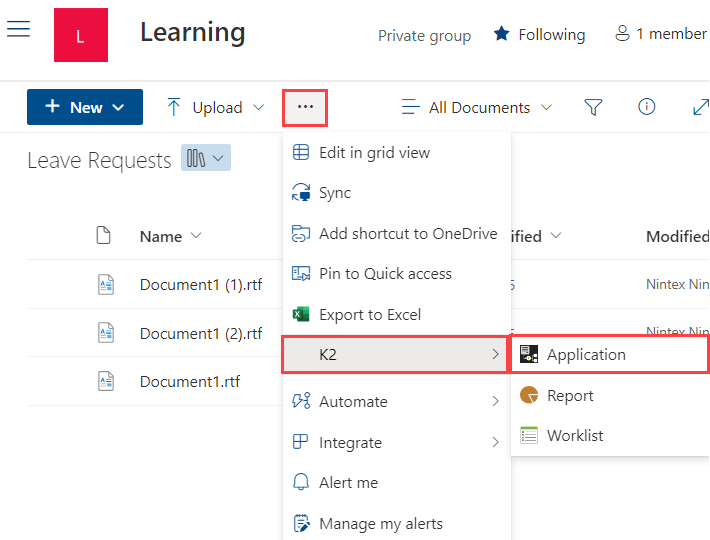Click the expand full-screen arrow icon
The image size is (710, 540).
(x=700, y=107)
